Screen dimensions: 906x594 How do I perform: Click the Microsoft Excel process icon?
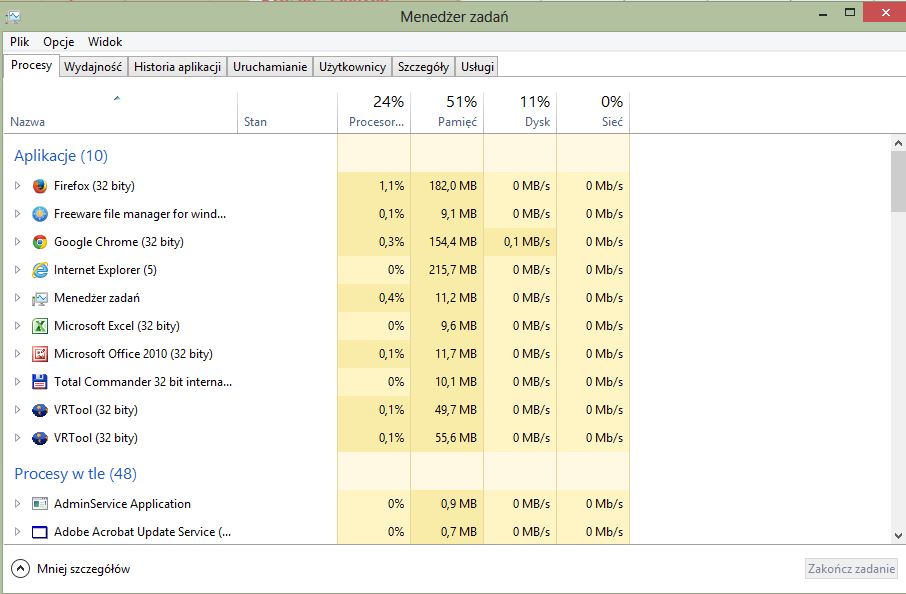39,326
